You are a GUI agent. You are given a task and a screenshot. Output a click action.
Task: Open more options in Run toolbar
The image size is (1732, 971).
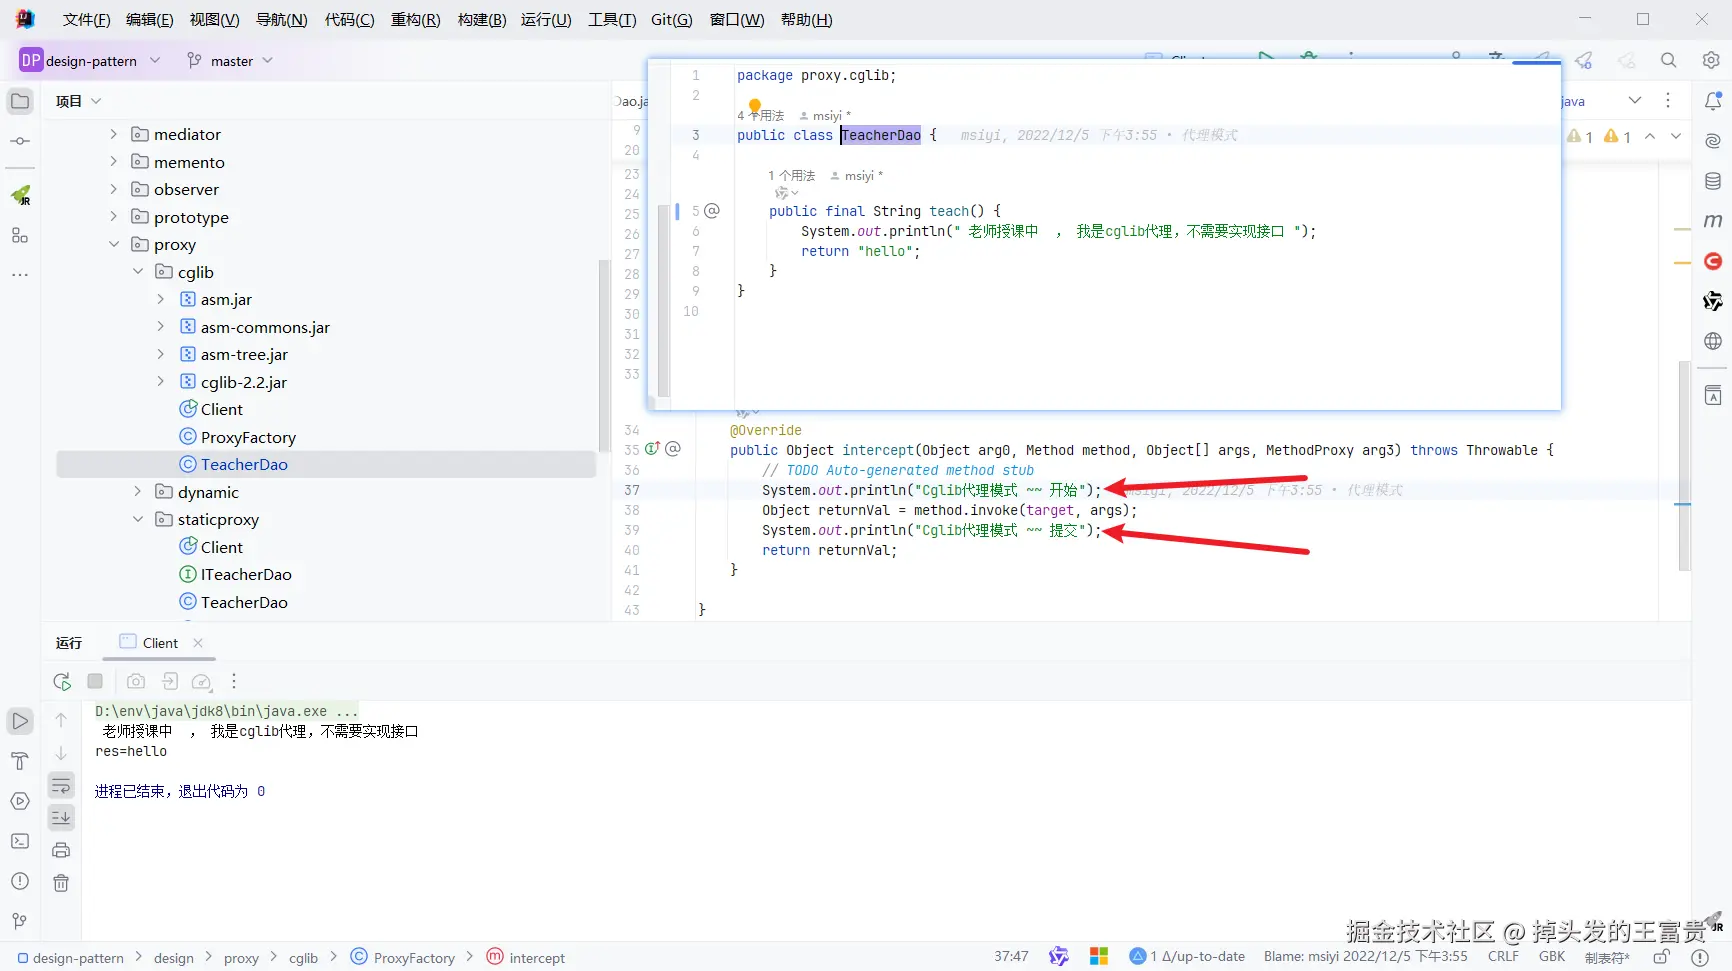[x=234, y=681]
